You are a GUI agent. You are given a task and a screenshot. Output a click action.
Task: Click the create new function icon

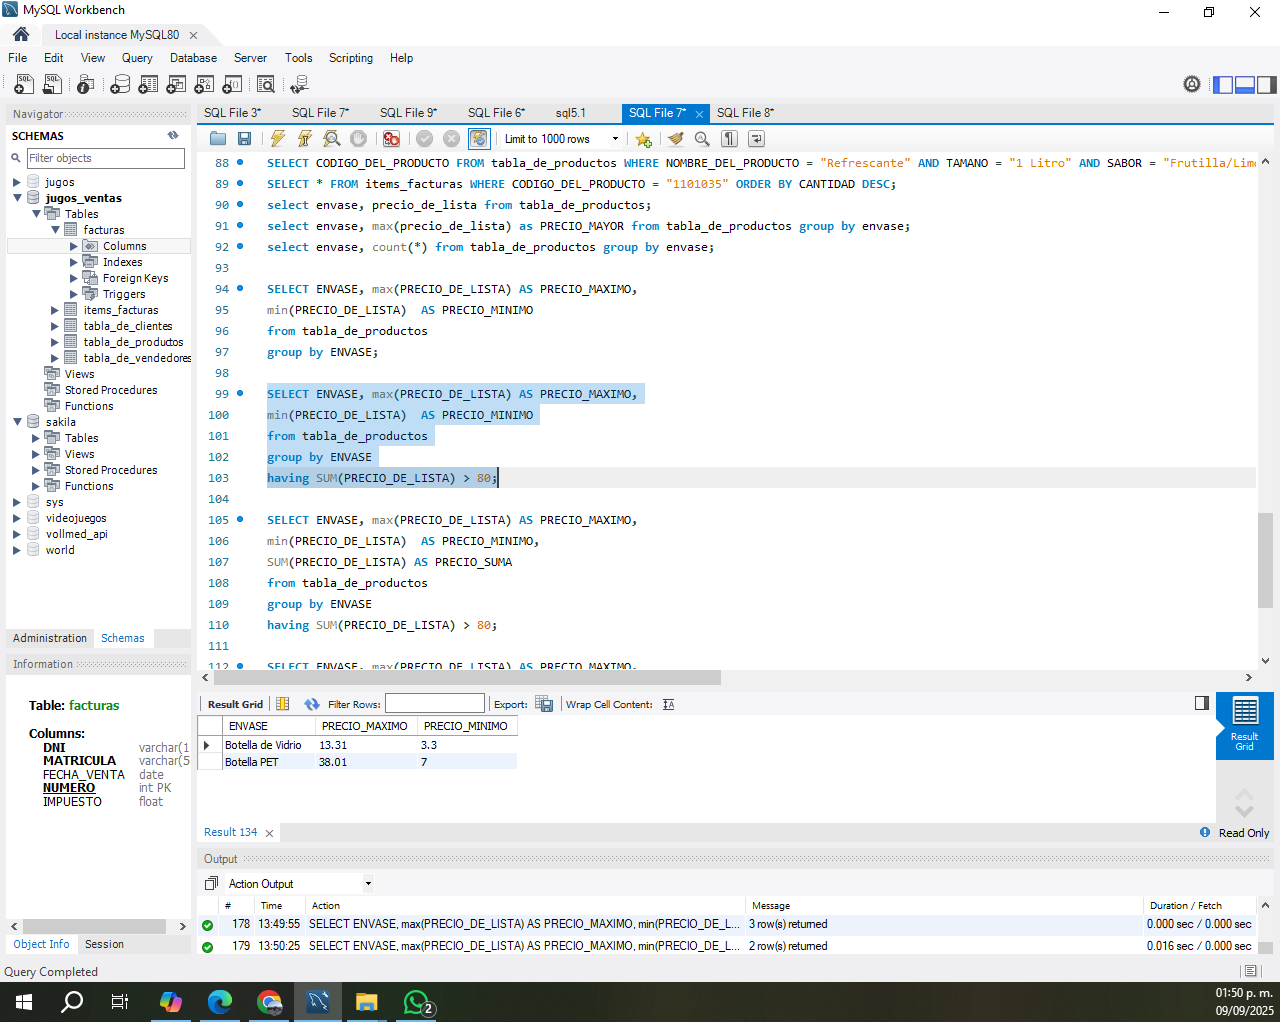tap(232, 85)
